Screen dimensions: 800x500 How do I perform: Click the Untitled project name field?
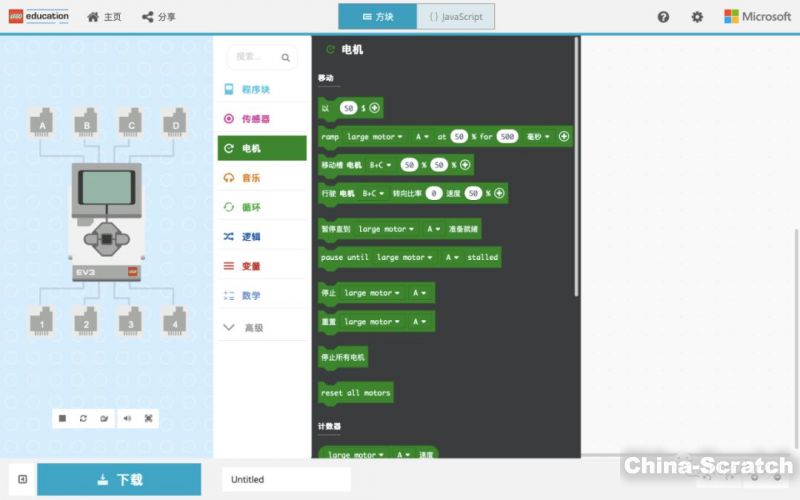click(286, 479)
